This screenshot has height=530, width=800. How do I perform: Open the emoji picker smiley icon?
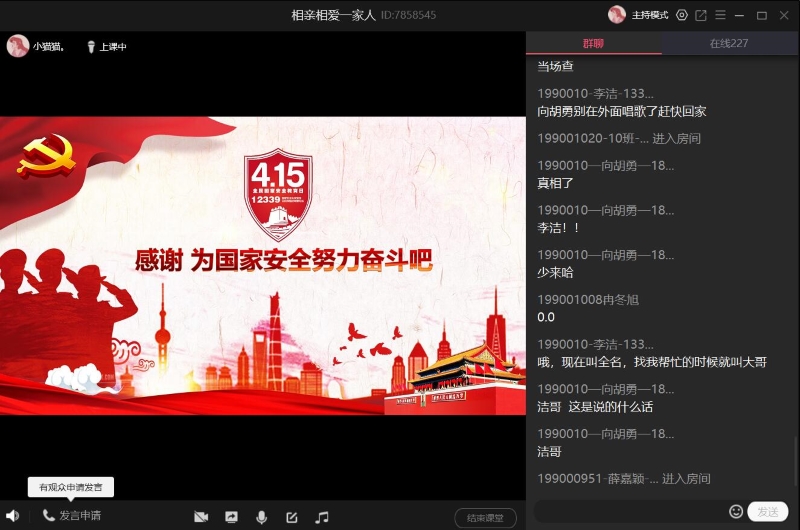(x=736, y=511)
